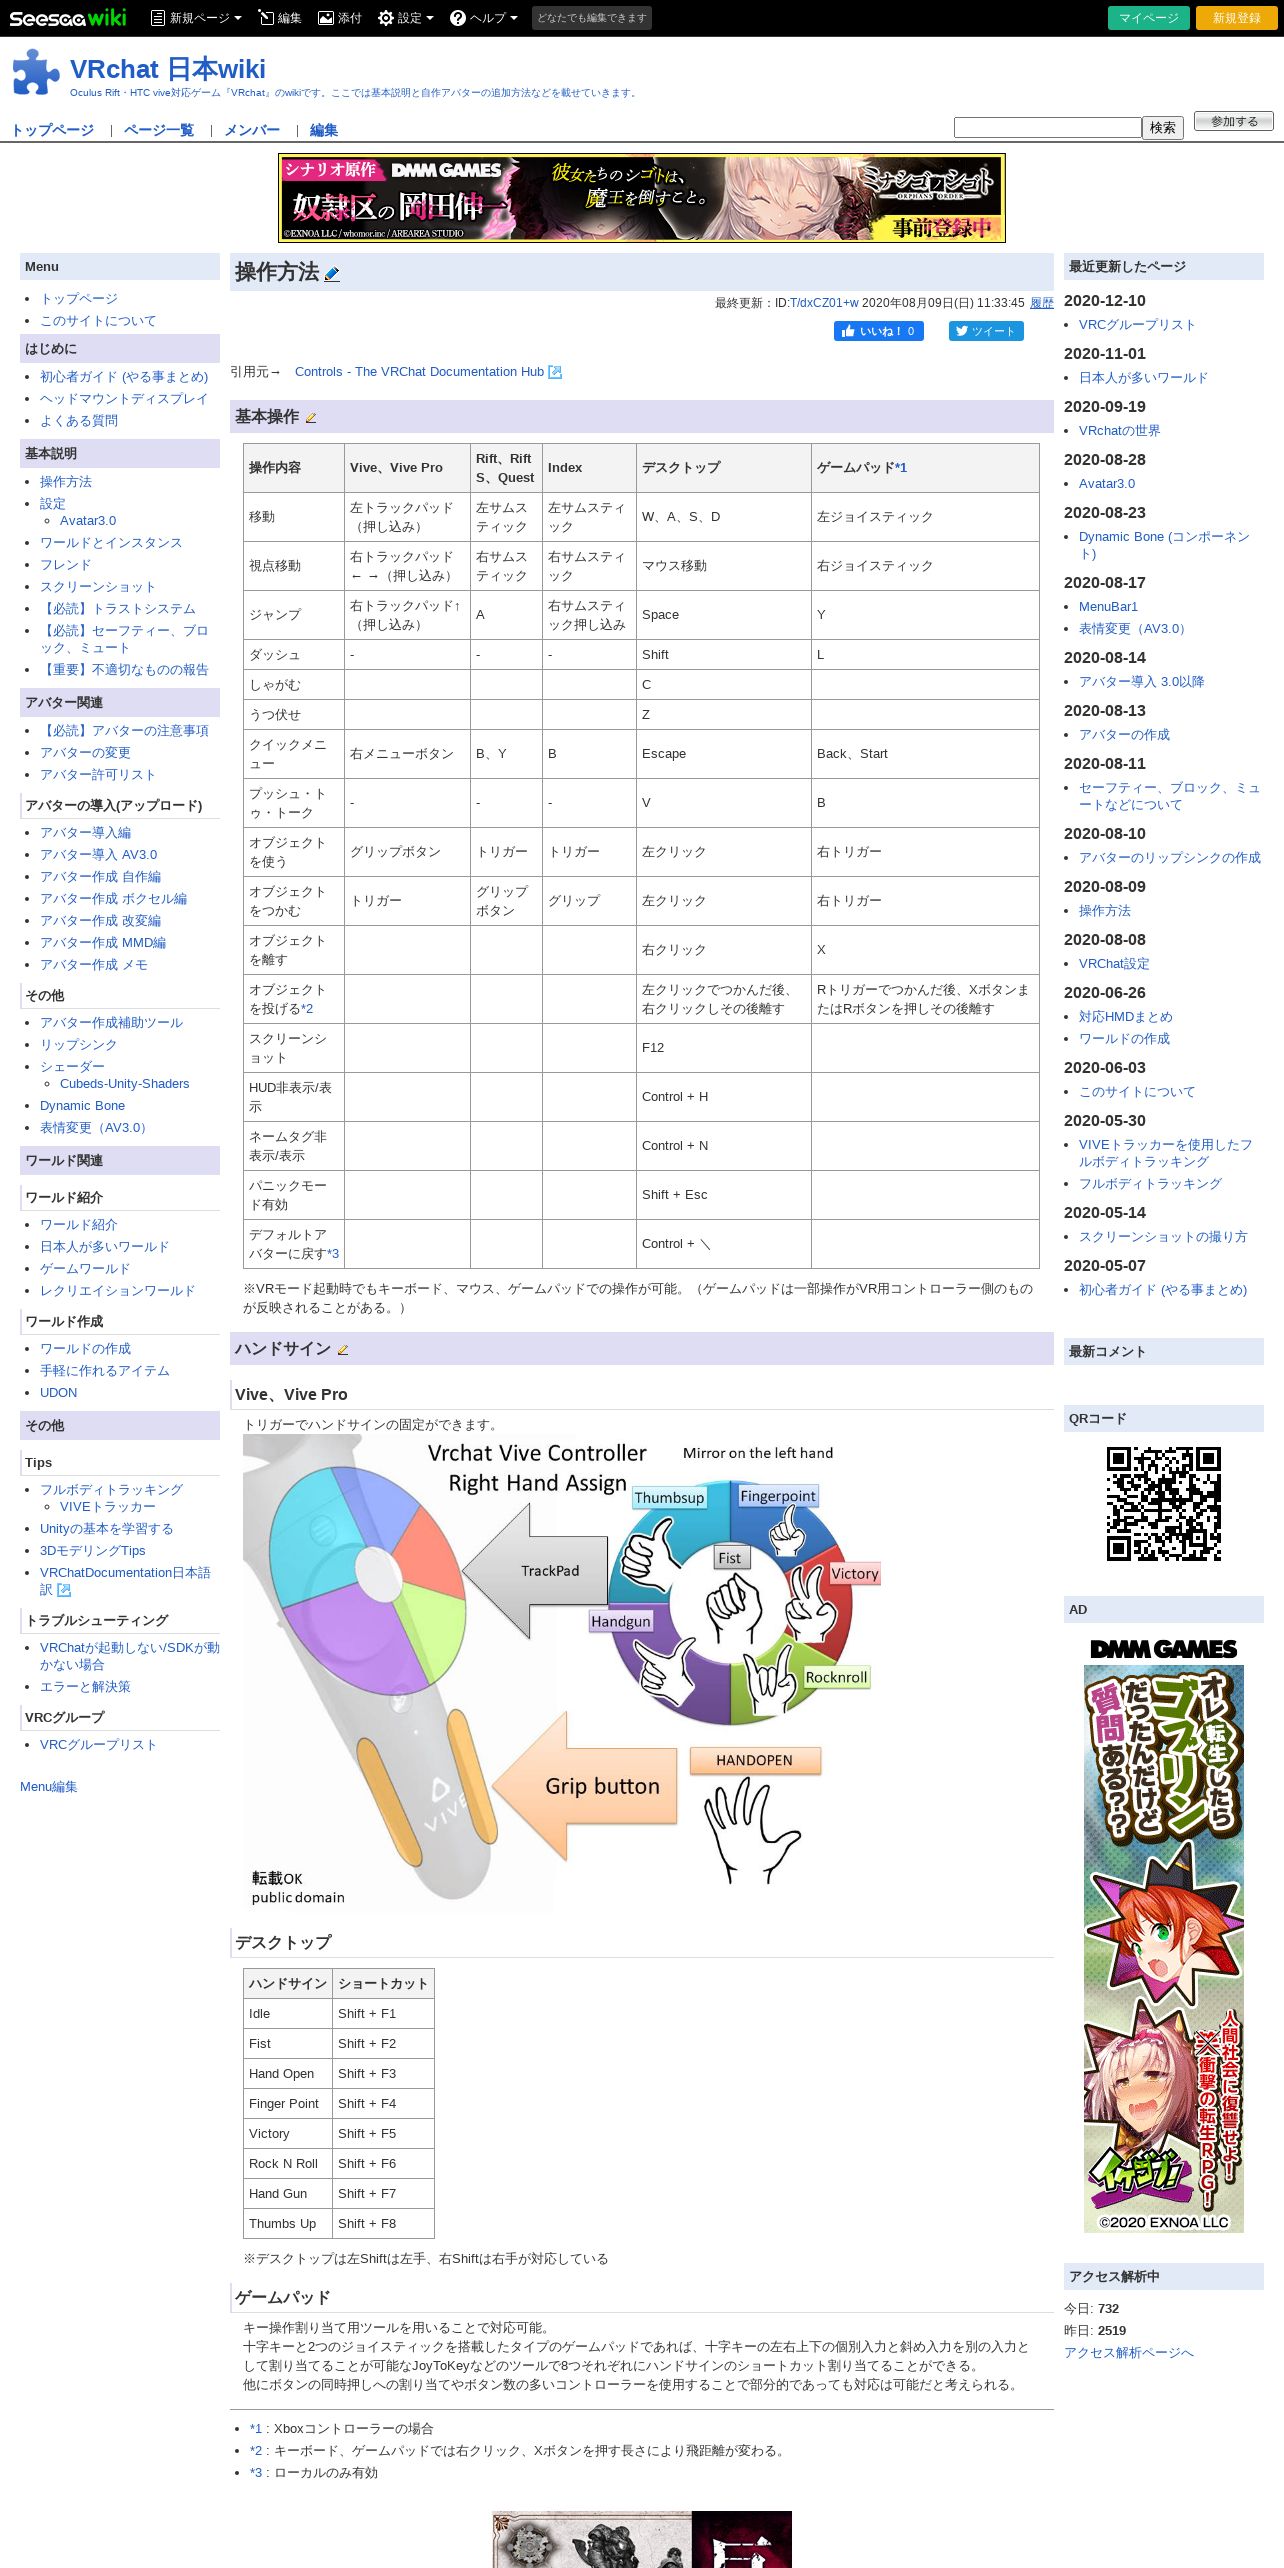Go to トップページ nav tab
This screenshot has height=2568, width=1284.
point(52,130)
